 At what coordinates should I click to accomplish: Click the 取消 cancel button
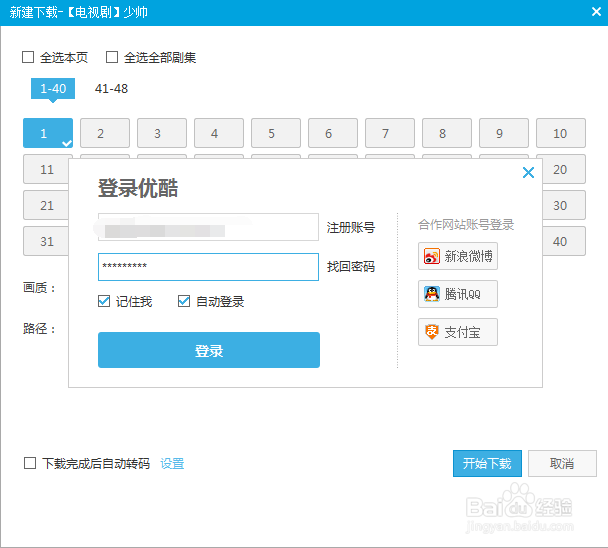pyautogui.click(x=562, y=463)
